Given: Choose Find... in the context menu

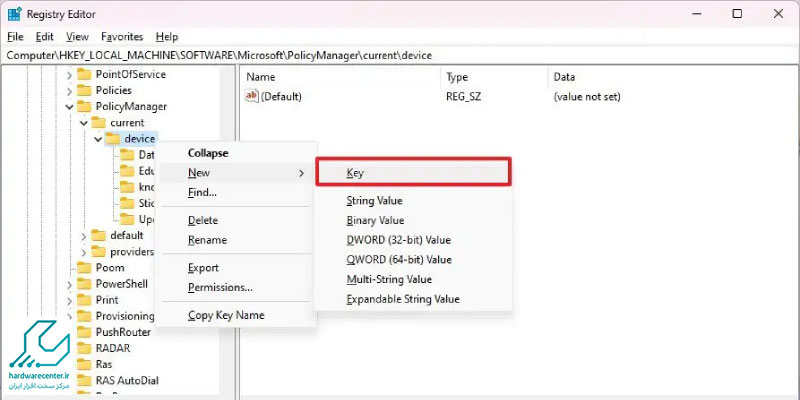Looking at the screenshot, I should 236,193.
